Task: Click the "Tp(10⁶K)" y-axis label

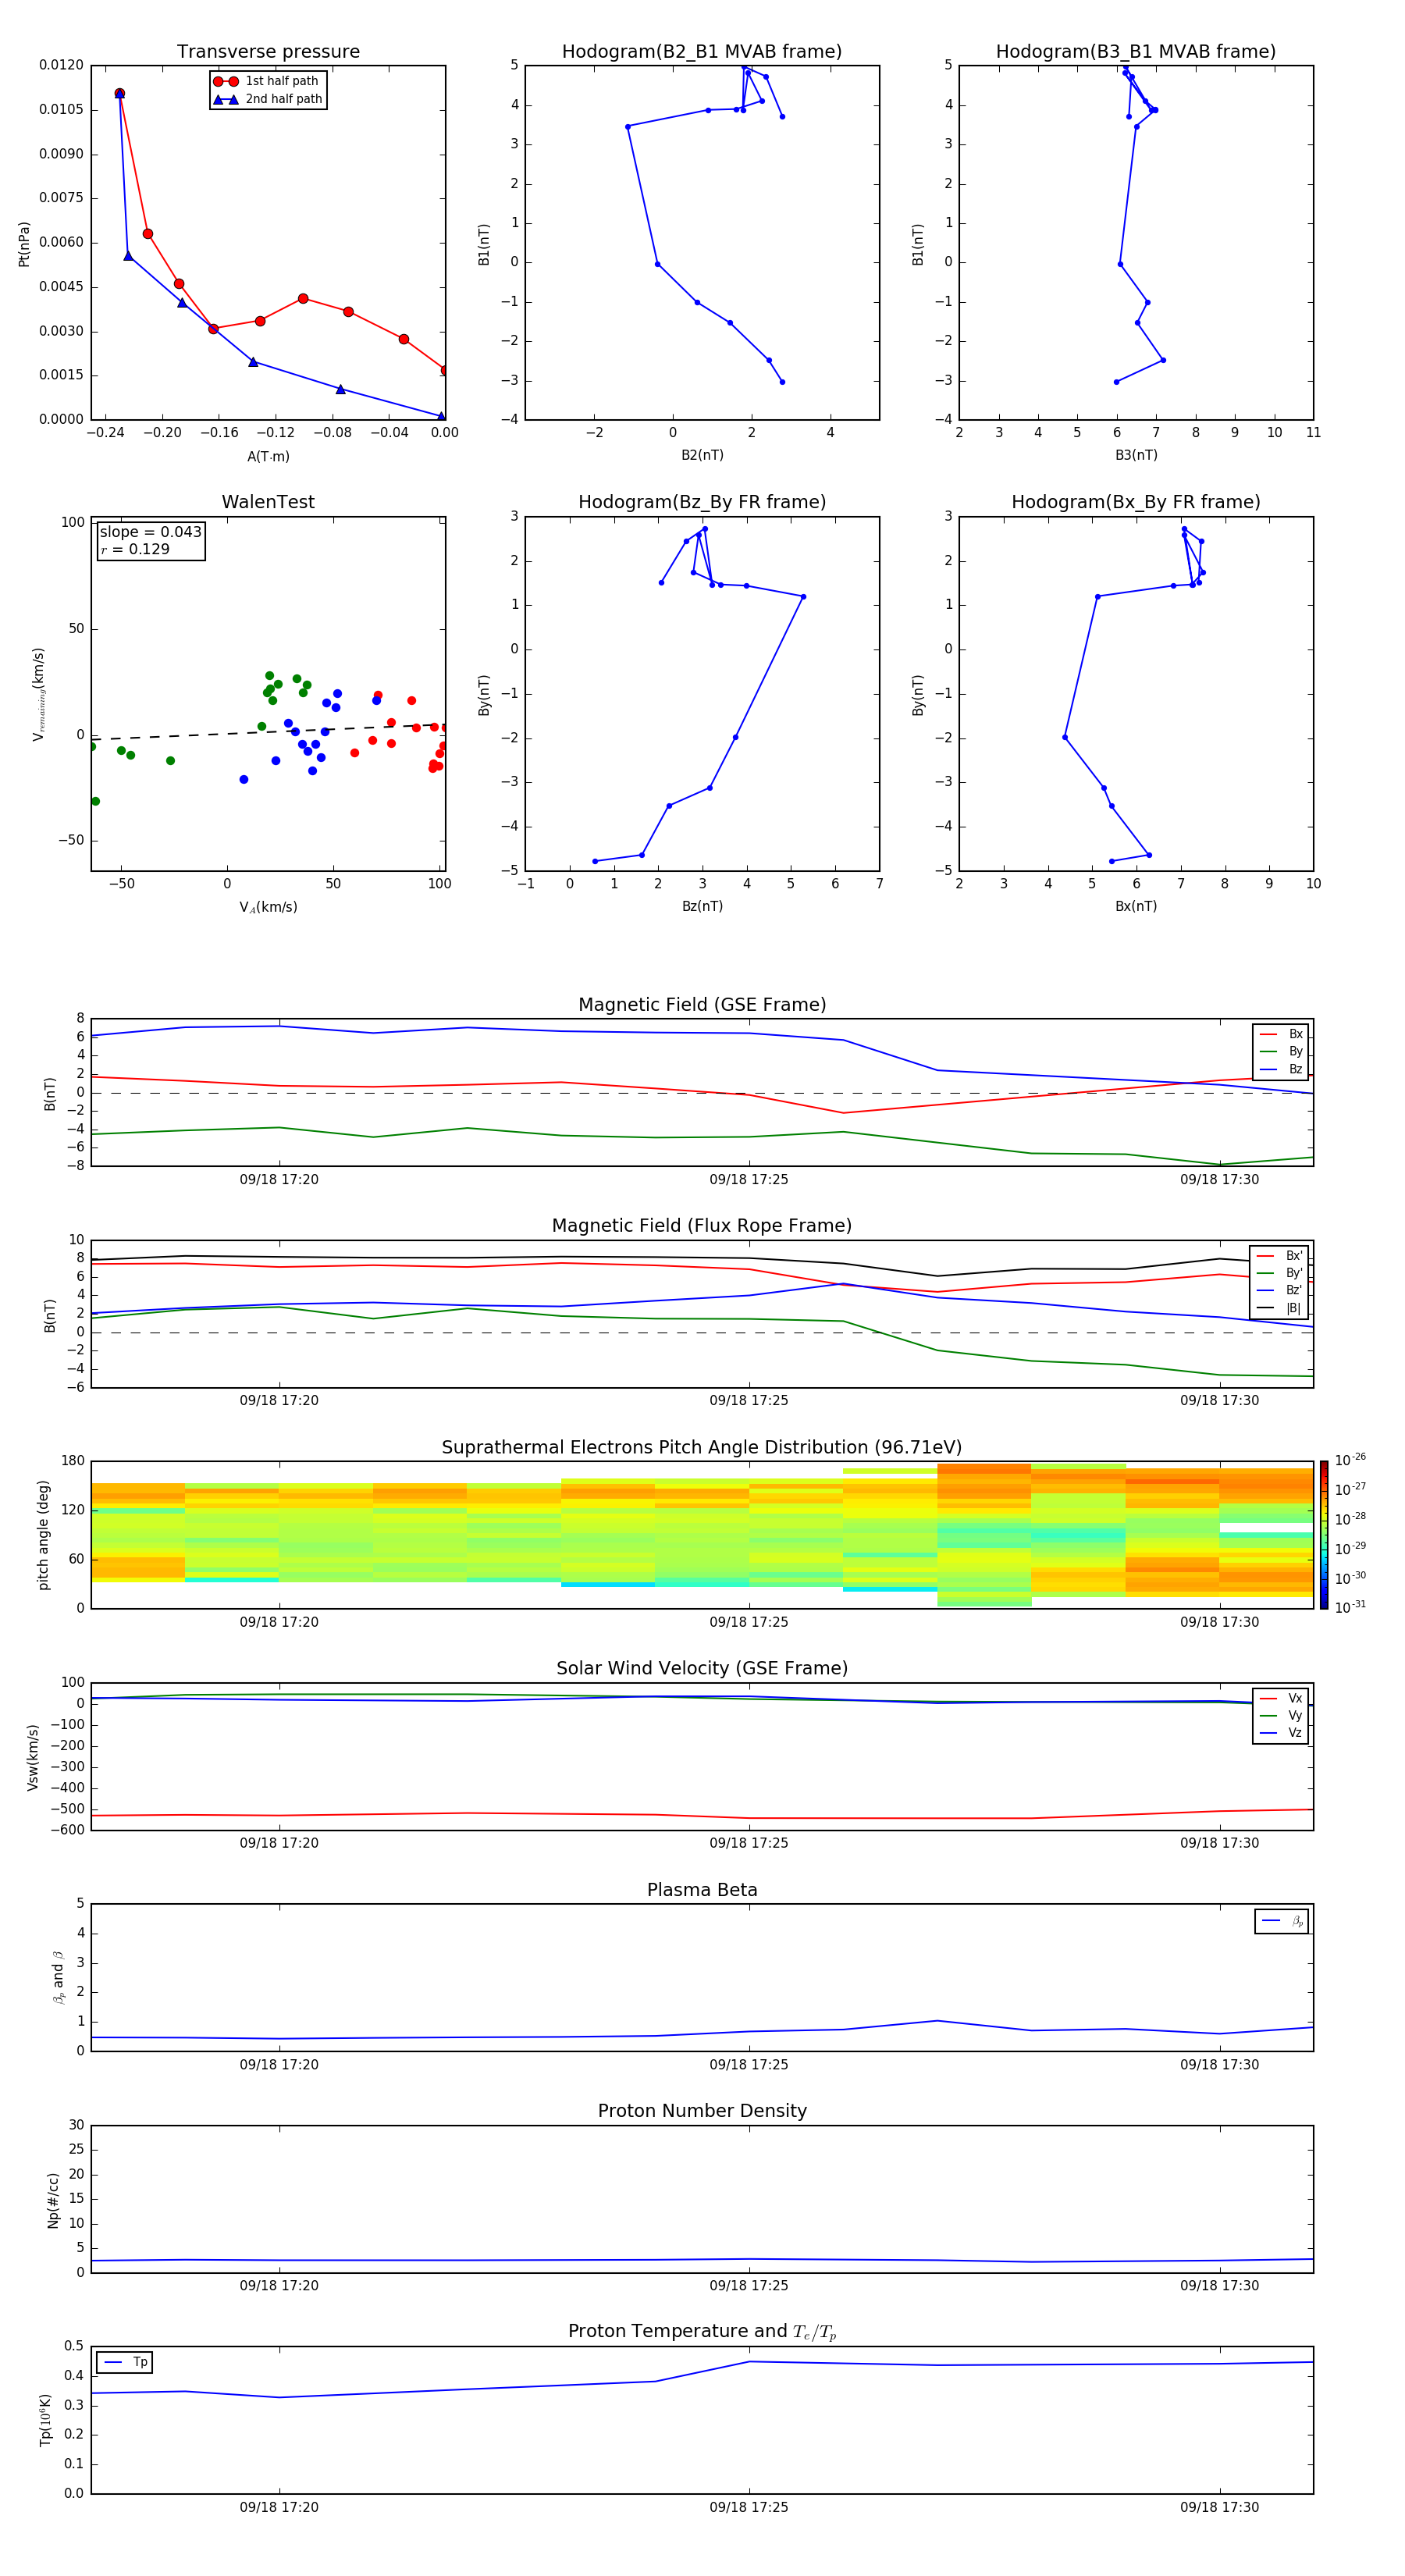Action: pyautogui.click(x=45, y=2421)
